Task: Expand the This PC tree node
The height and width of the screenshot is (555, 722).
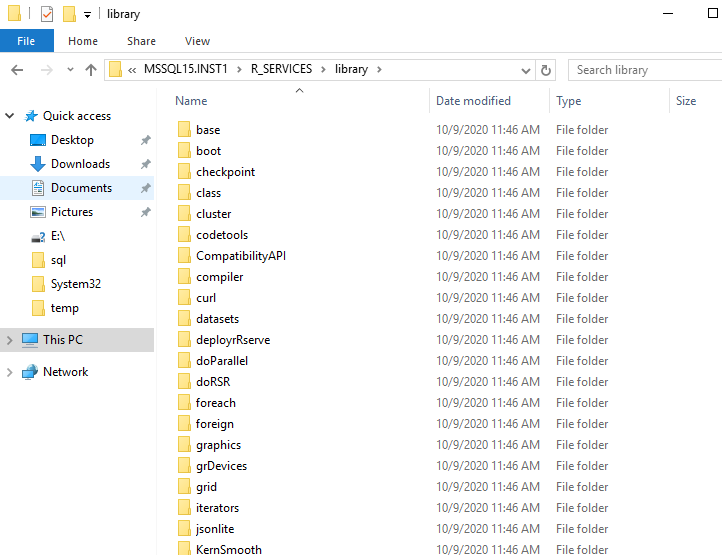Action: 10,340
